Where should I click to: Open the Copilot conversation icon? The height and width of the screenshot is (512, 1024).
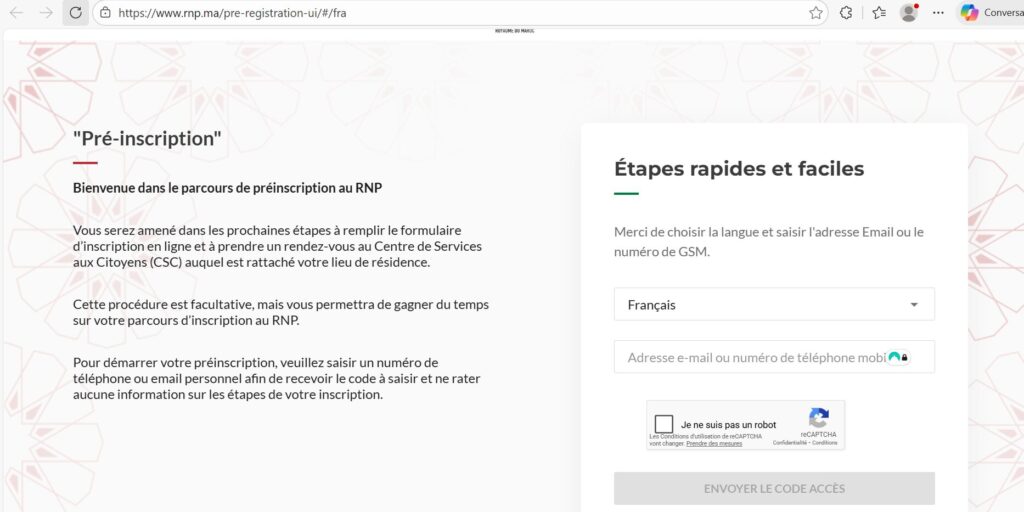point(969,13)
